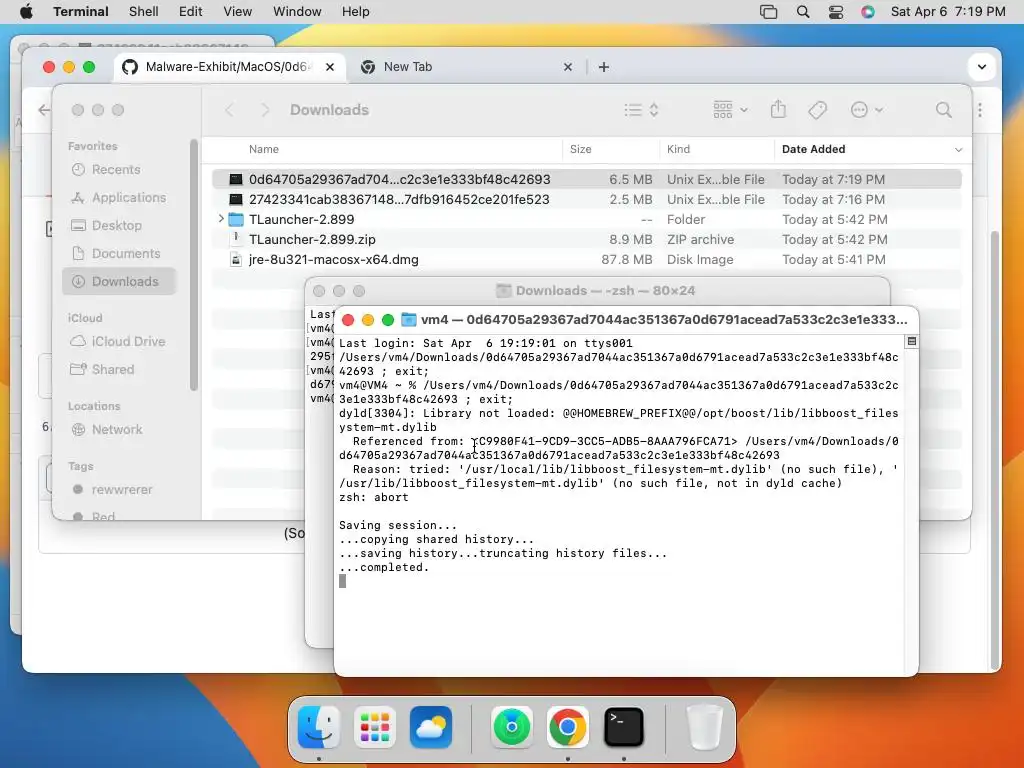Viewport: 1024px width, 768px height.
Task: Click the Stage Manager windows icon in menu bar
Action: (769, 12)
